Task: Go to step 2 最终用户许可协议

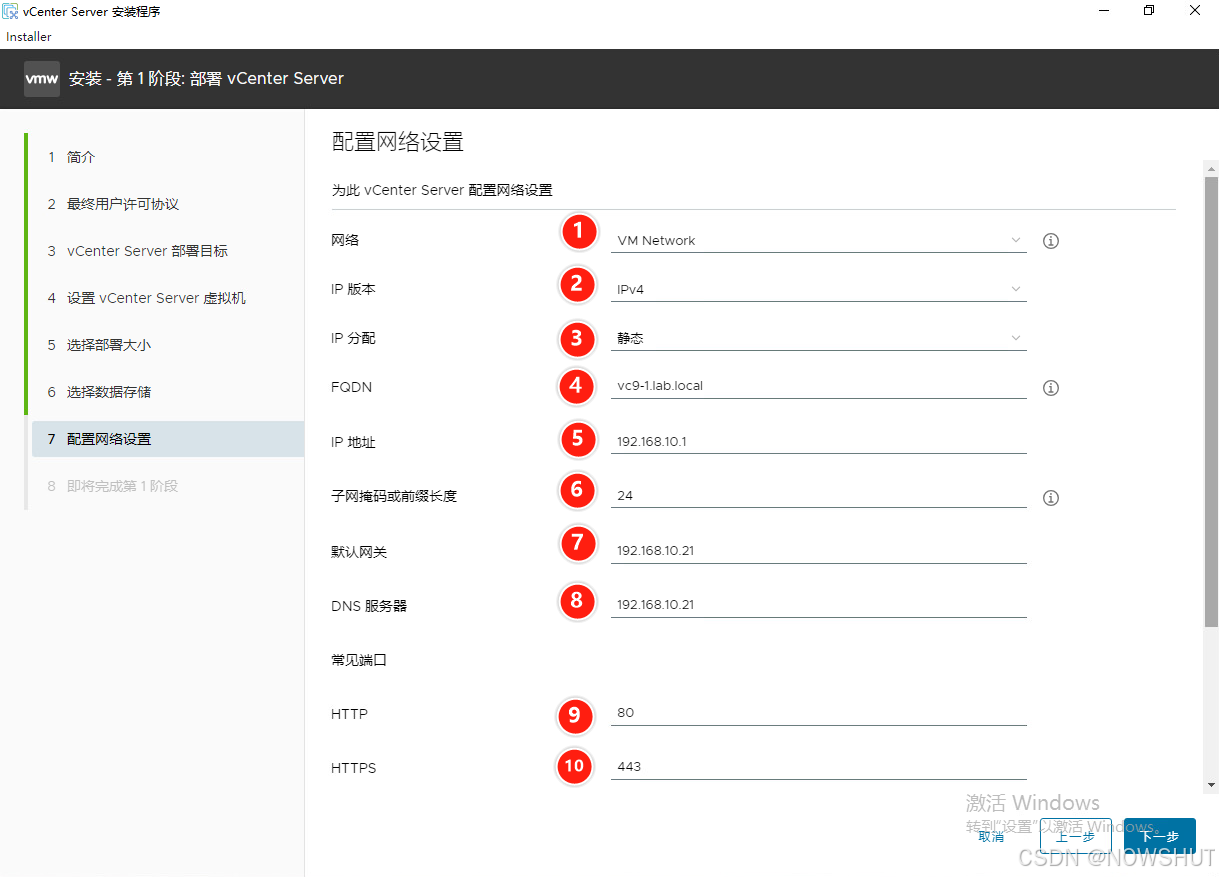Action: click(167, 204)
